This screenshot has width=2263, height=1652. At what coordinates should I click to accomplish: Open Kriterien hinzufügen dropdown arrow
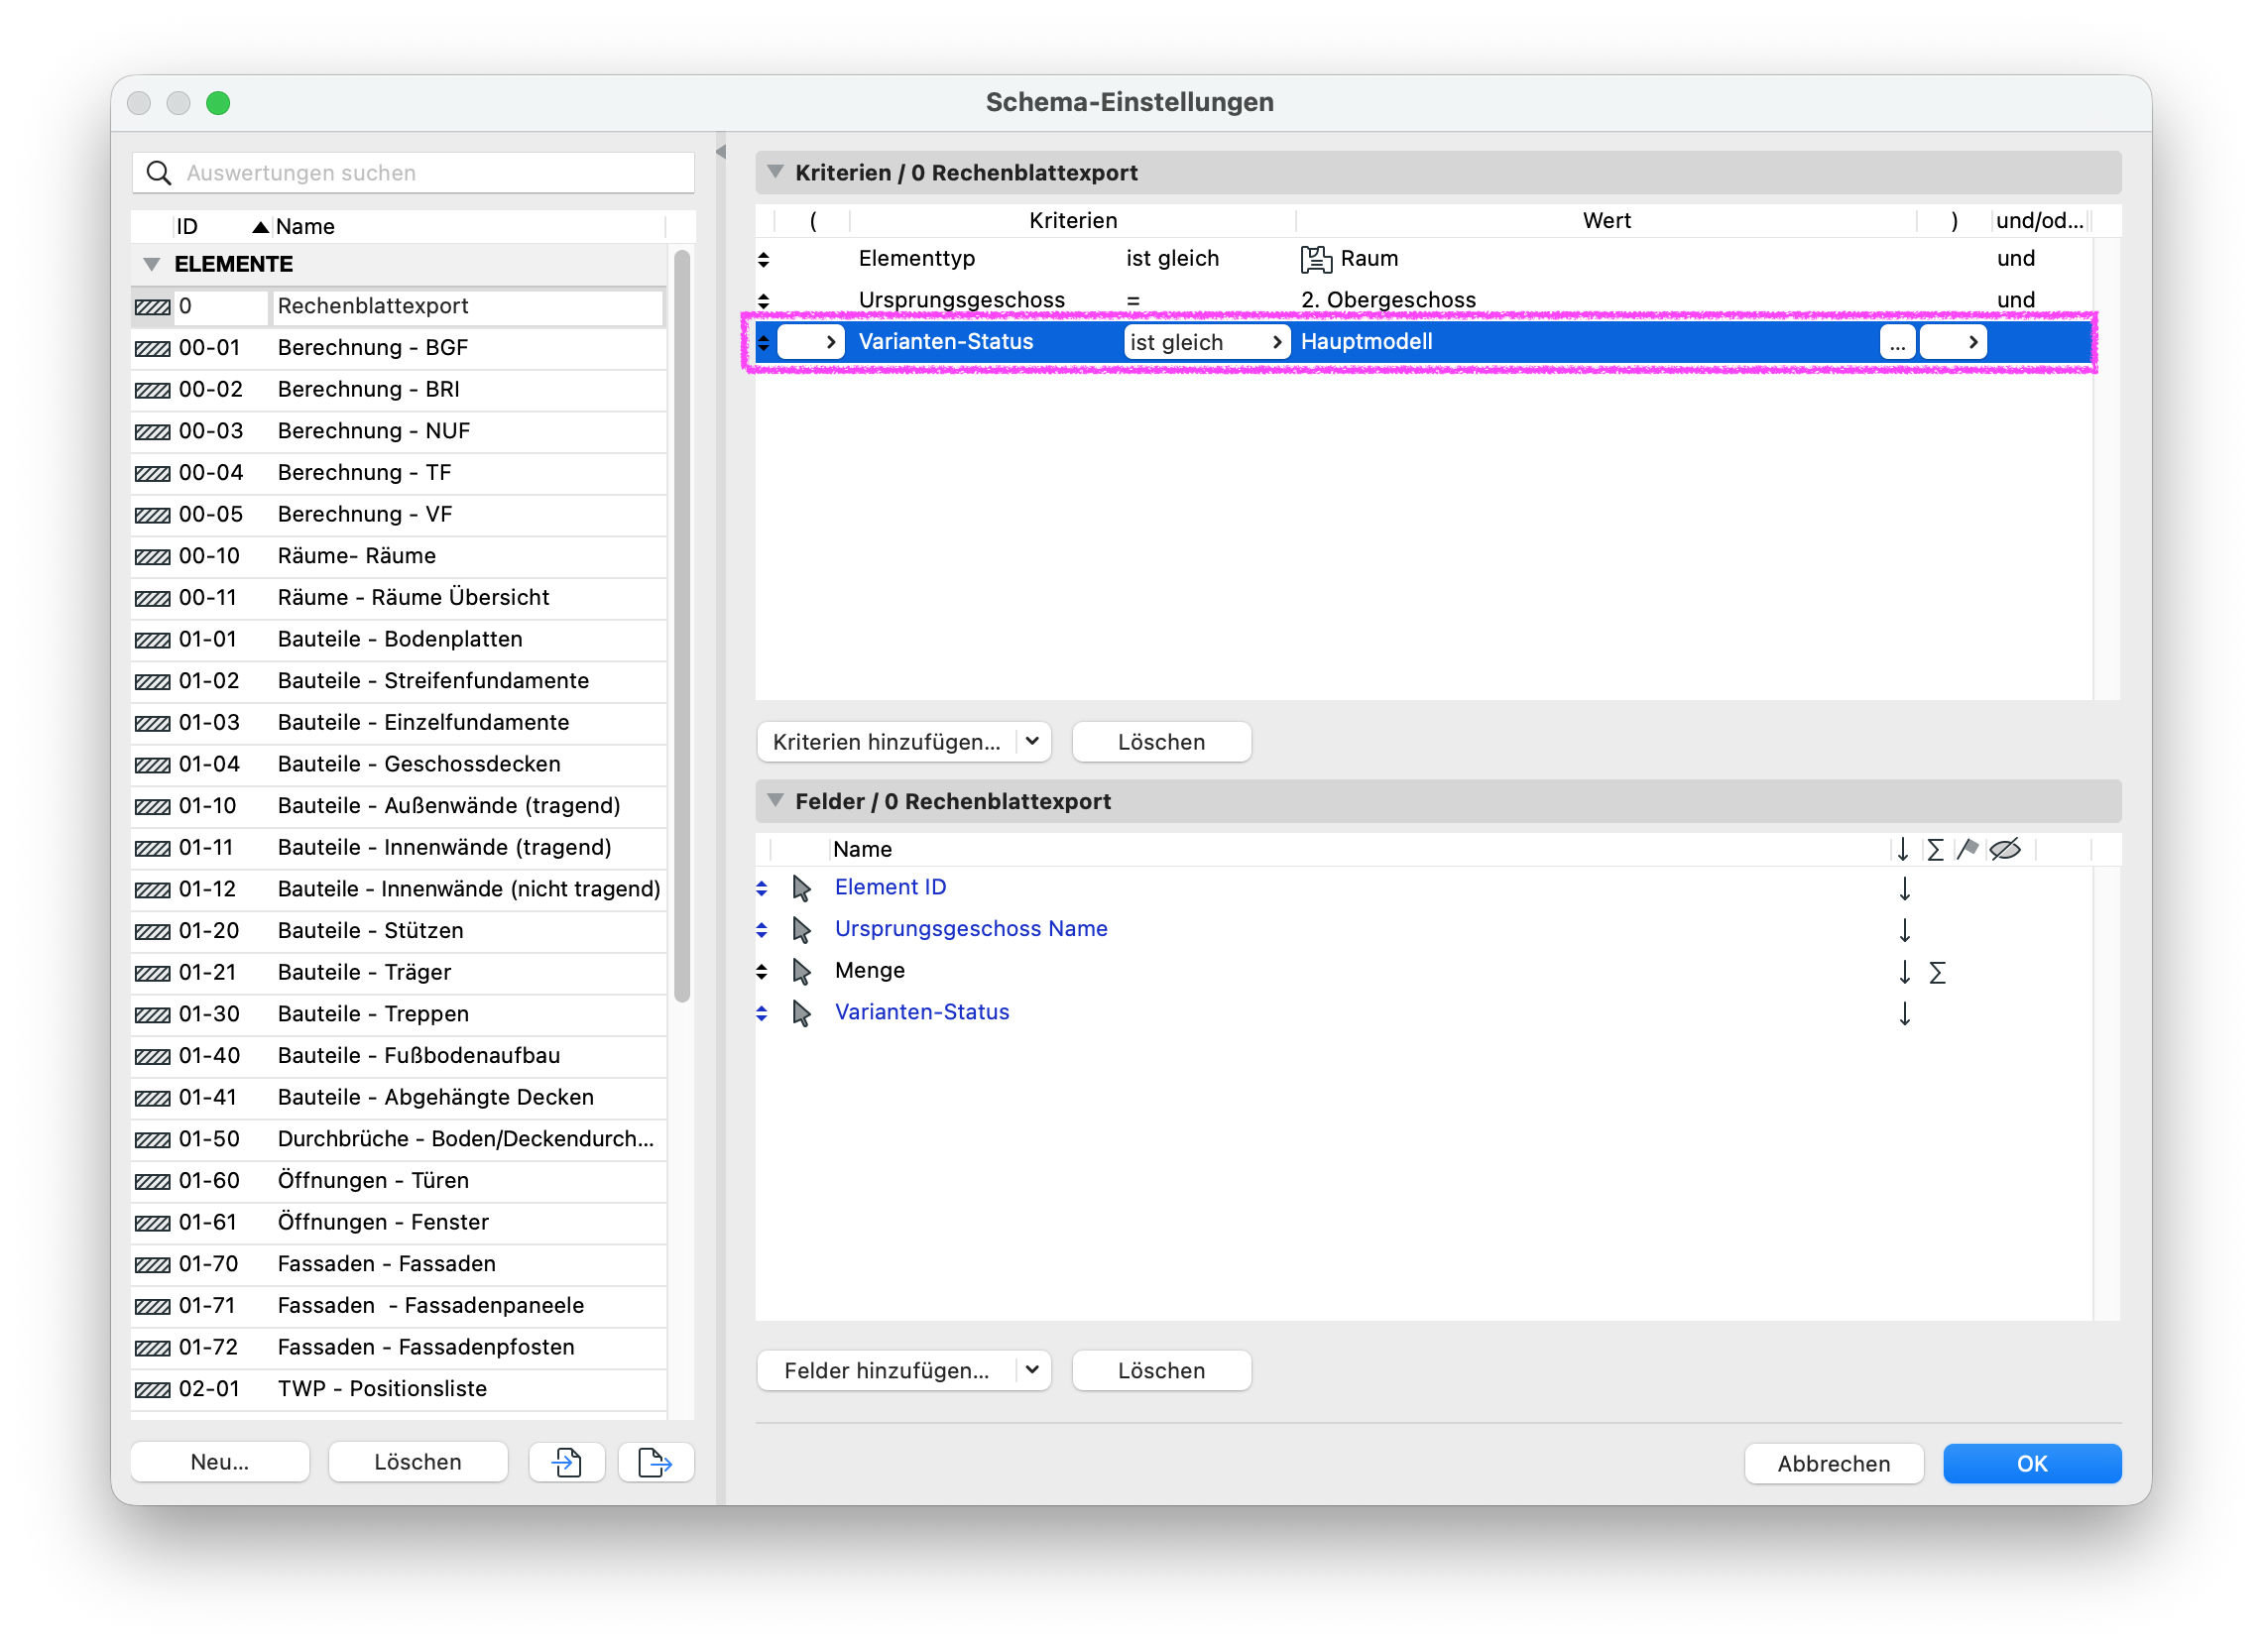click(1032, 742)
